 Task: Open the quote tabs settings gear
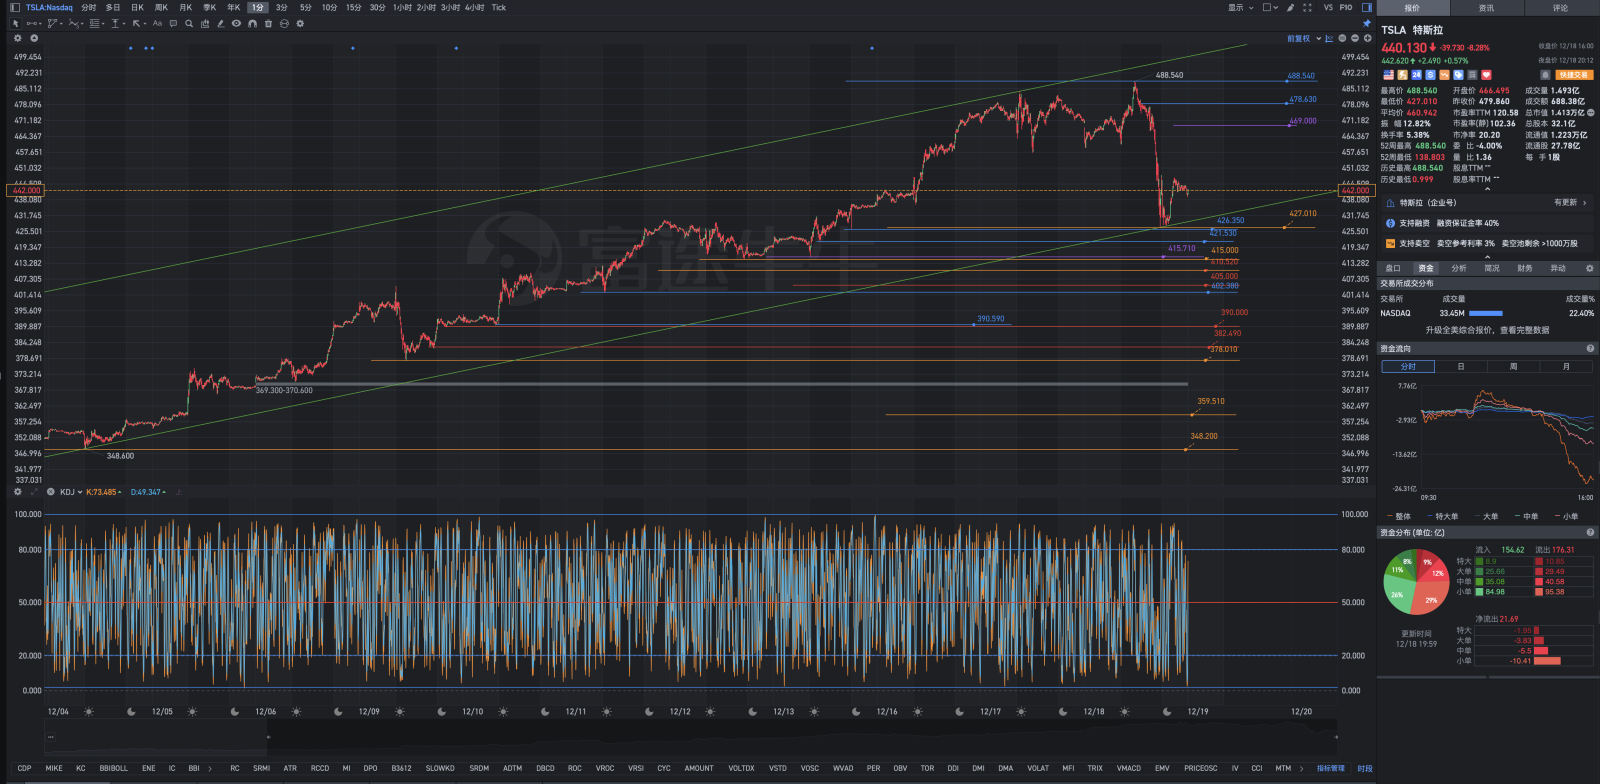coord(1589,268)
